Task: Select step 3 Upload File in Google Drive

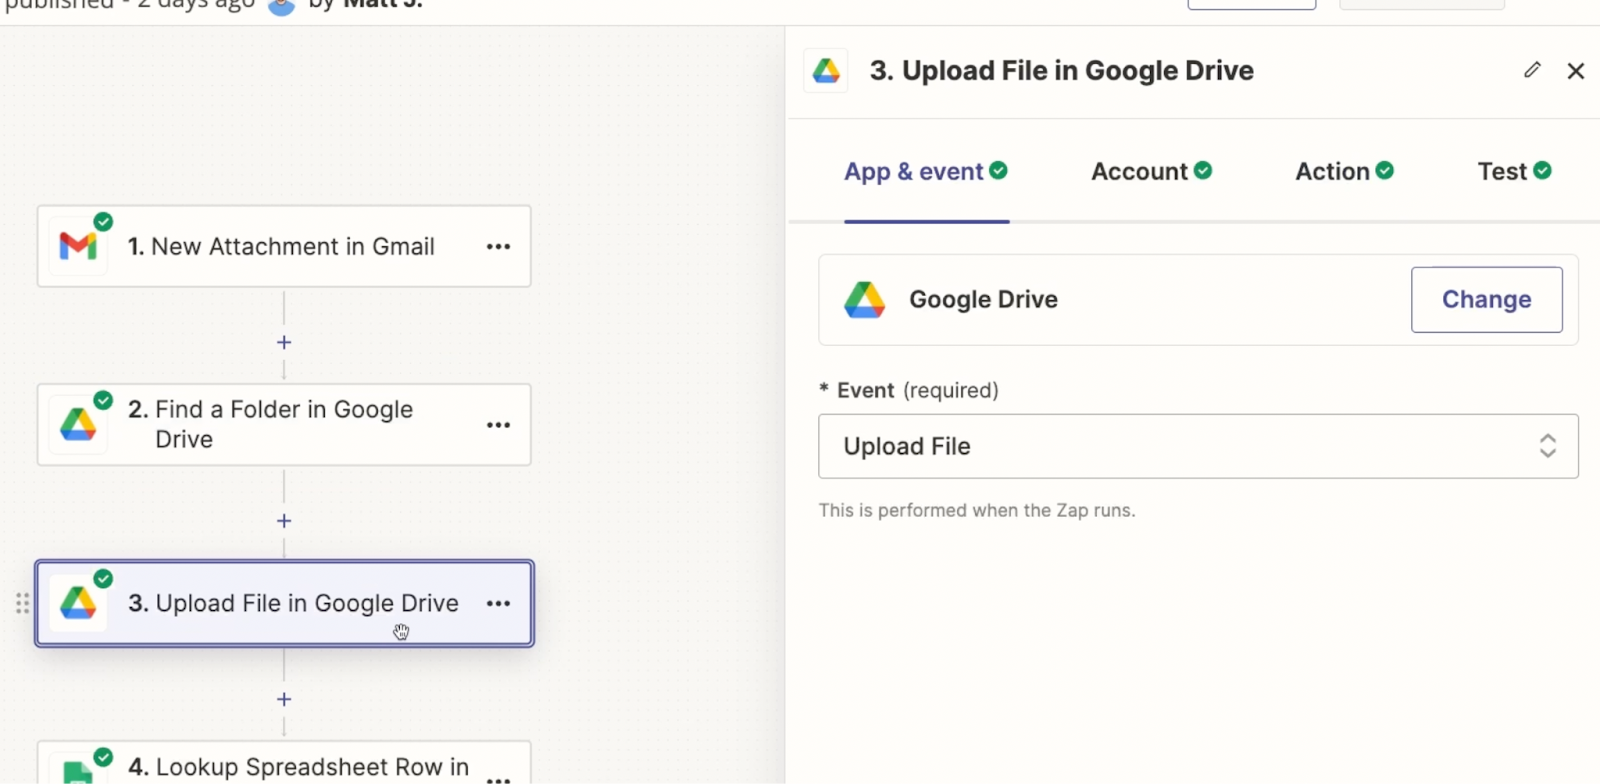Action: pos(284,603)
